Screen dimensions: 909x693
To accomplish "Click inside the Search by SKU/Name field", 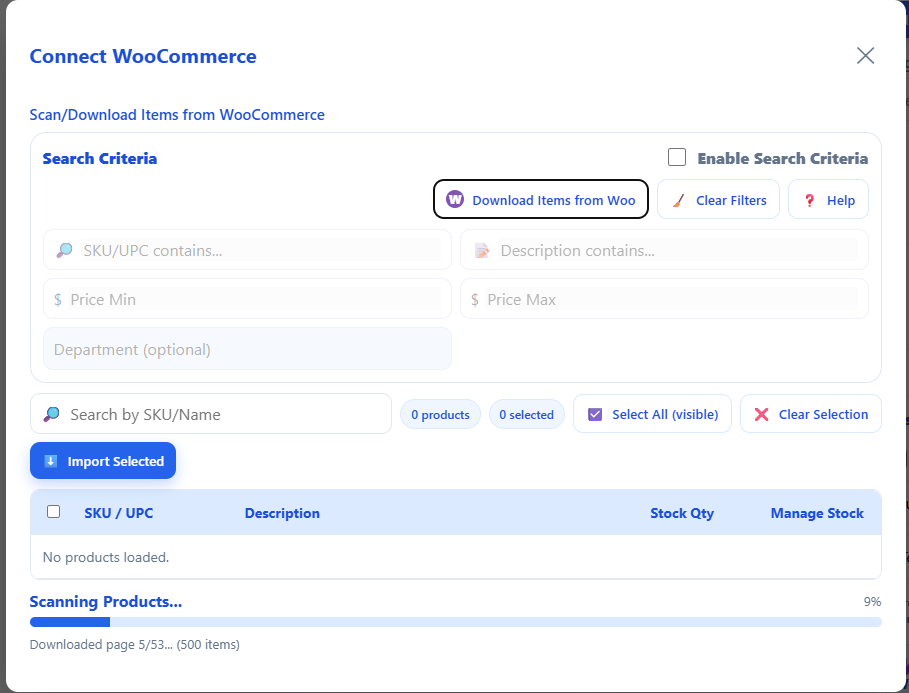I will tap(210, 413).
